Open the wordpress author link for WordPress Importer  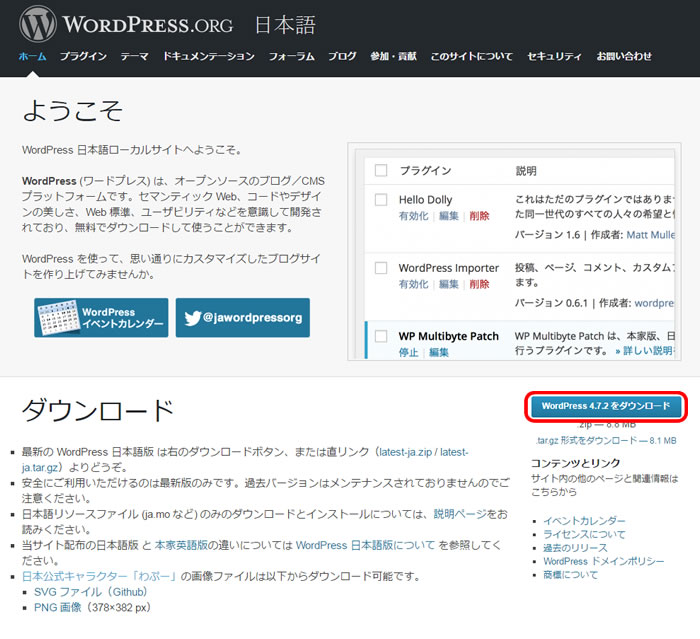(654, 303)
